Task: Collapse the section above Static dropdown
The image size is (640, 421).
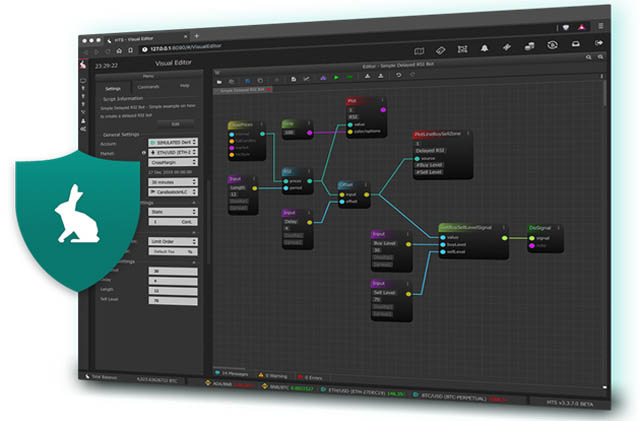Action: click(x=194, y=202)
